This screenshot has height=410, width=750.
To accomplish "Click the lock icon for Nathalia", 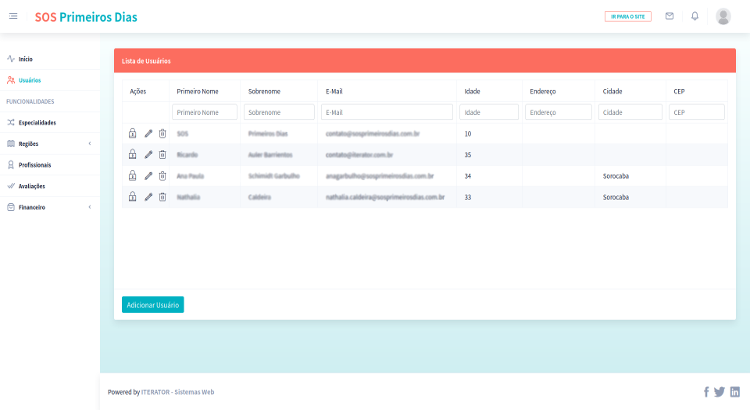I will (132, 197).
